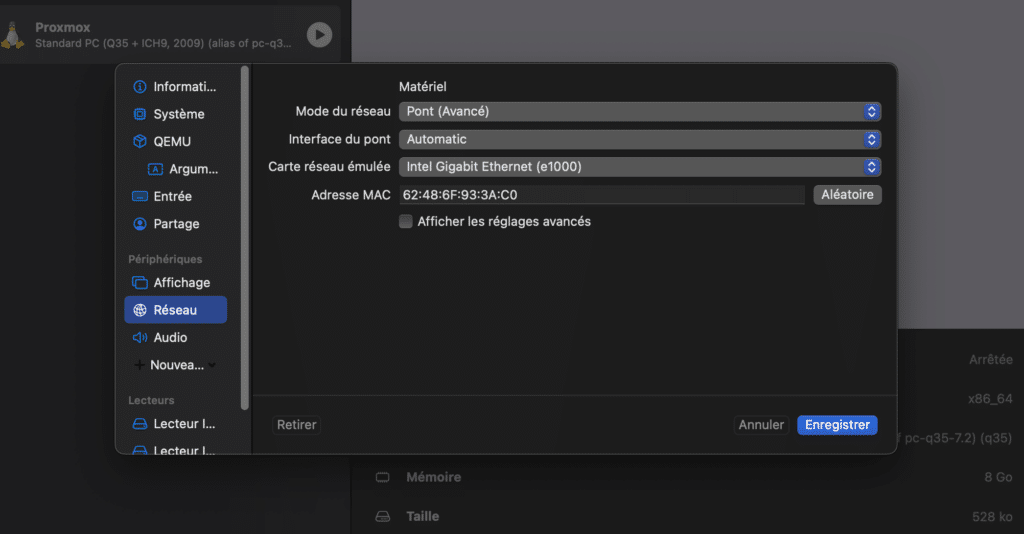Screen dimensions: 1024x534
Task: Open the Partage settings section
Action: tap(176, 224)
